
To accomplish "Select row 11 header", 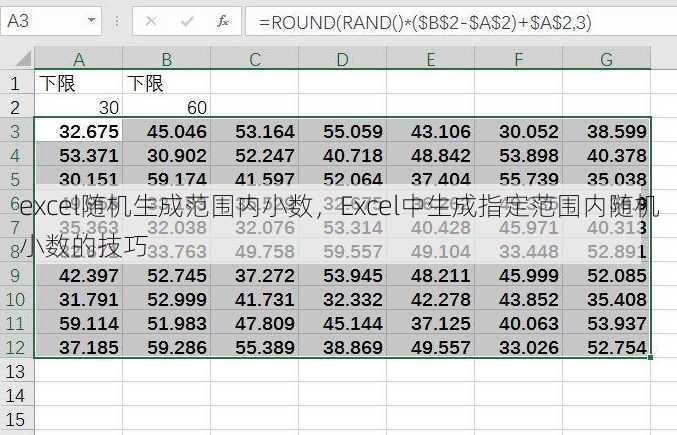I will tap(16, 323).
